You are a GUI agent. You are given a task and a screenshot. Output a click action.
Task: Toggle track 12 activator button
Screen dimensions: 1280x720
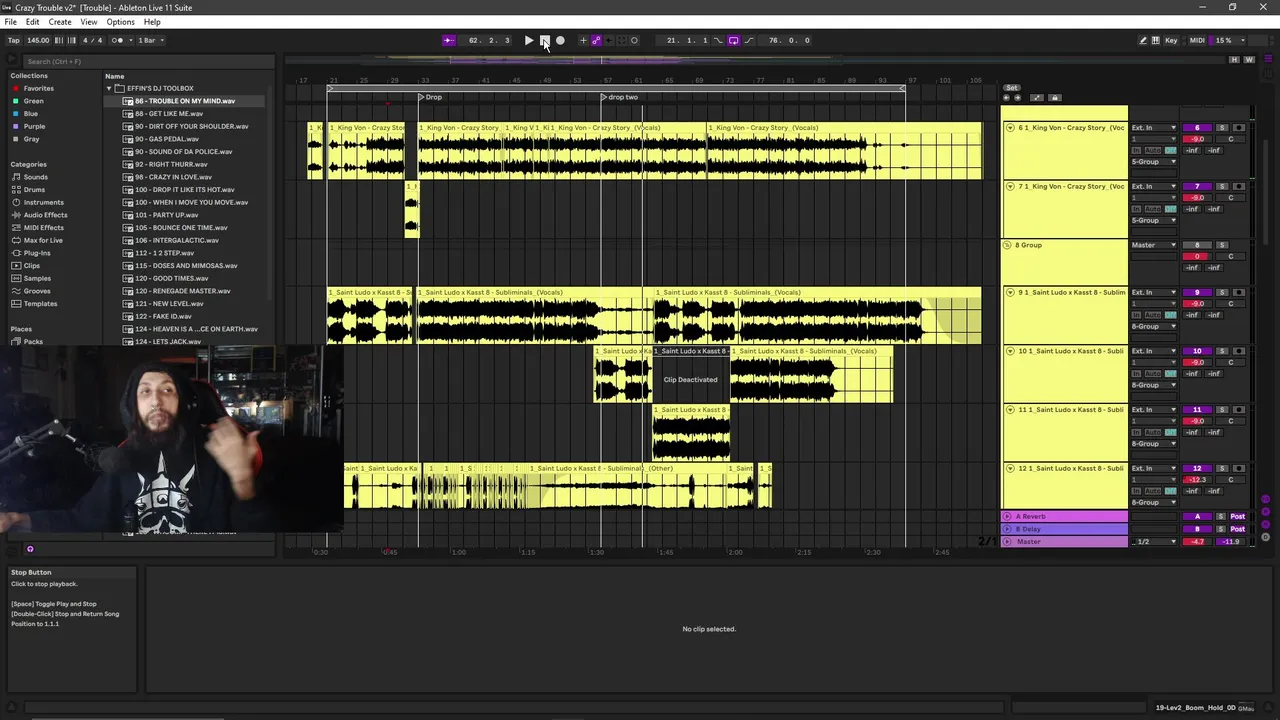pos(1197,468)
